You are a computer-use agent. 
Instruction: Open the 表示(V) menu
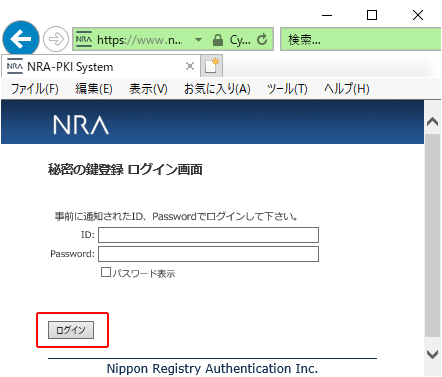pos(148,89)
